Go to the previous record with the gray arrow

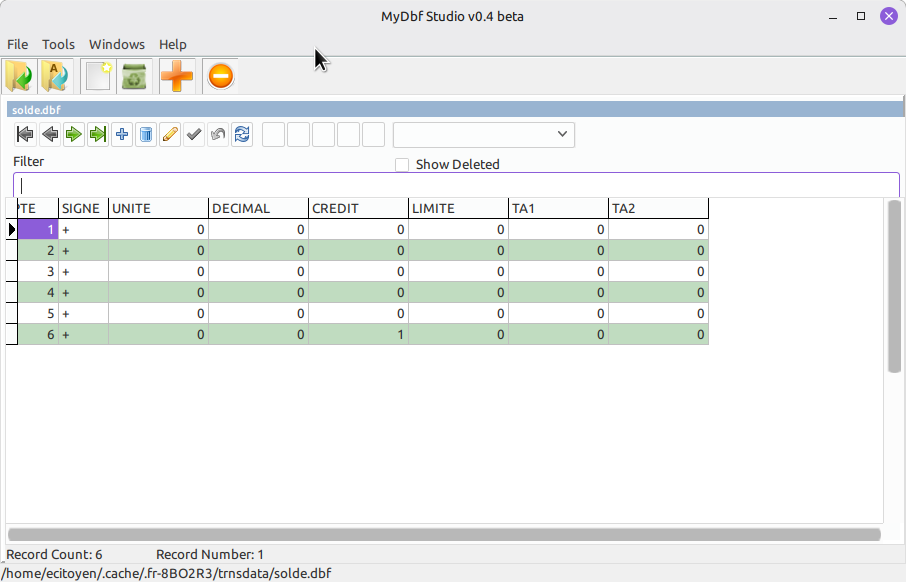[x=50, y=135]
